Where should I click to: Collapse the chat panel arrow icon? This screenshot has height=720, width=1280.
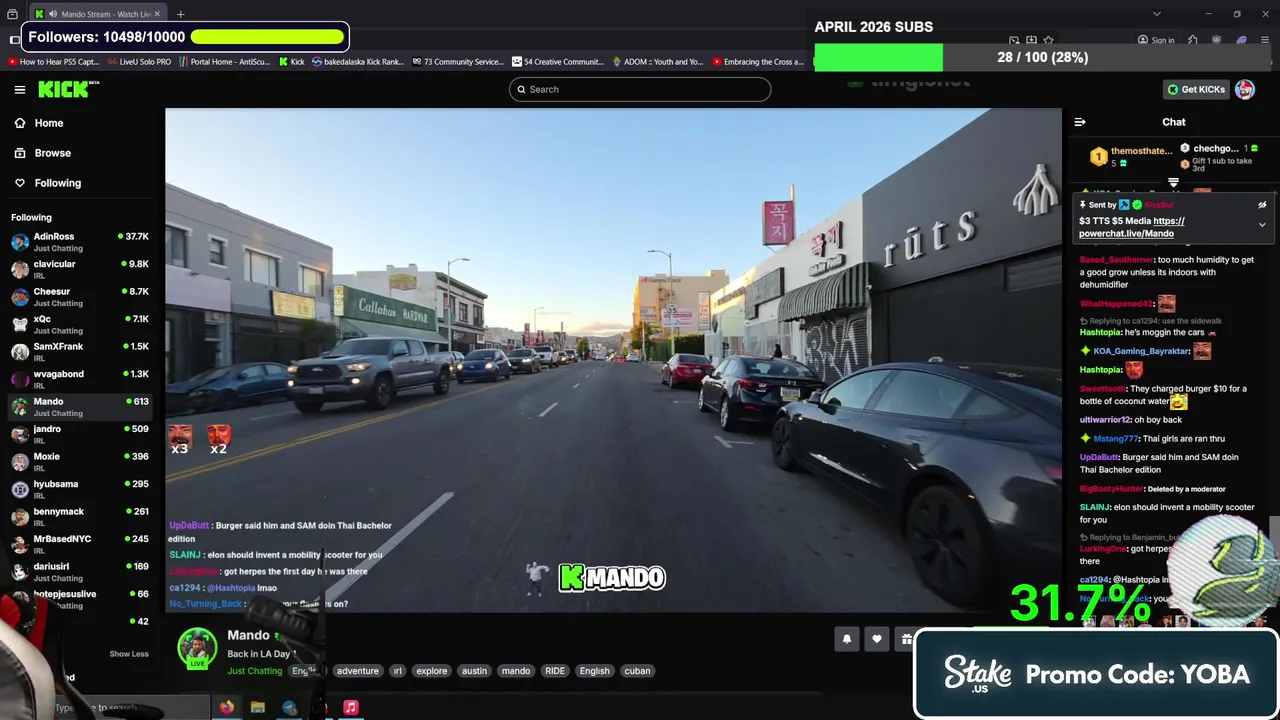[1080, 122]
